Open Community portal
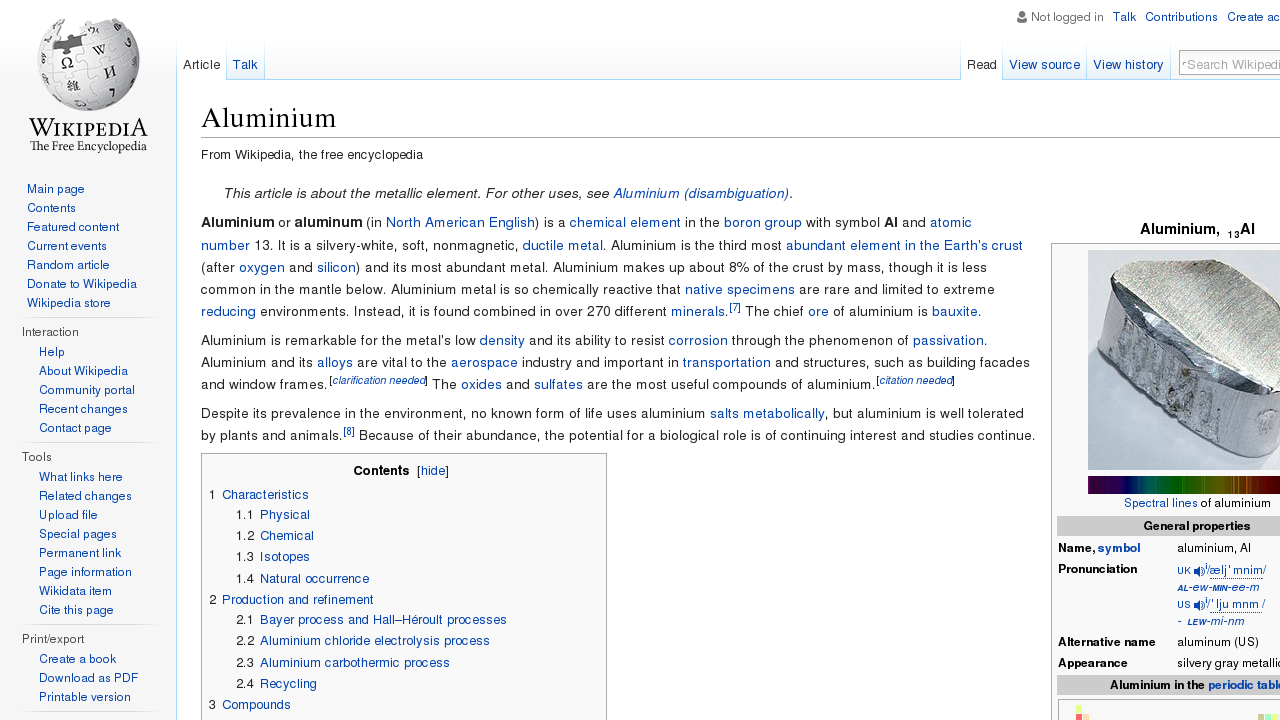The height and width of the screenshot is (720, 1280). coord(87,390)
